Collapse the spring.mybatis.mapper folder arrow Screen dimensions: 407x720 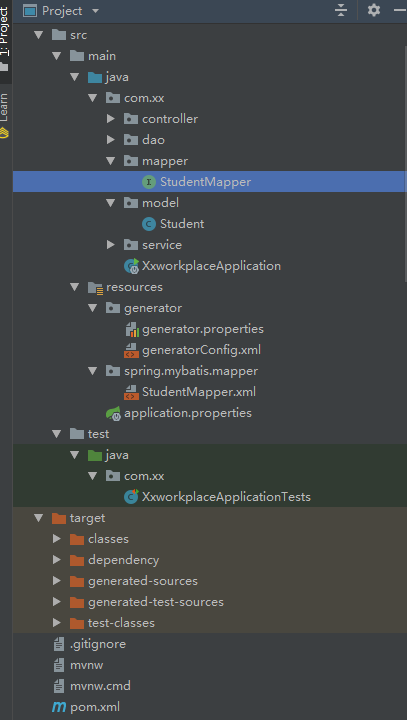(x=92, y=371)
